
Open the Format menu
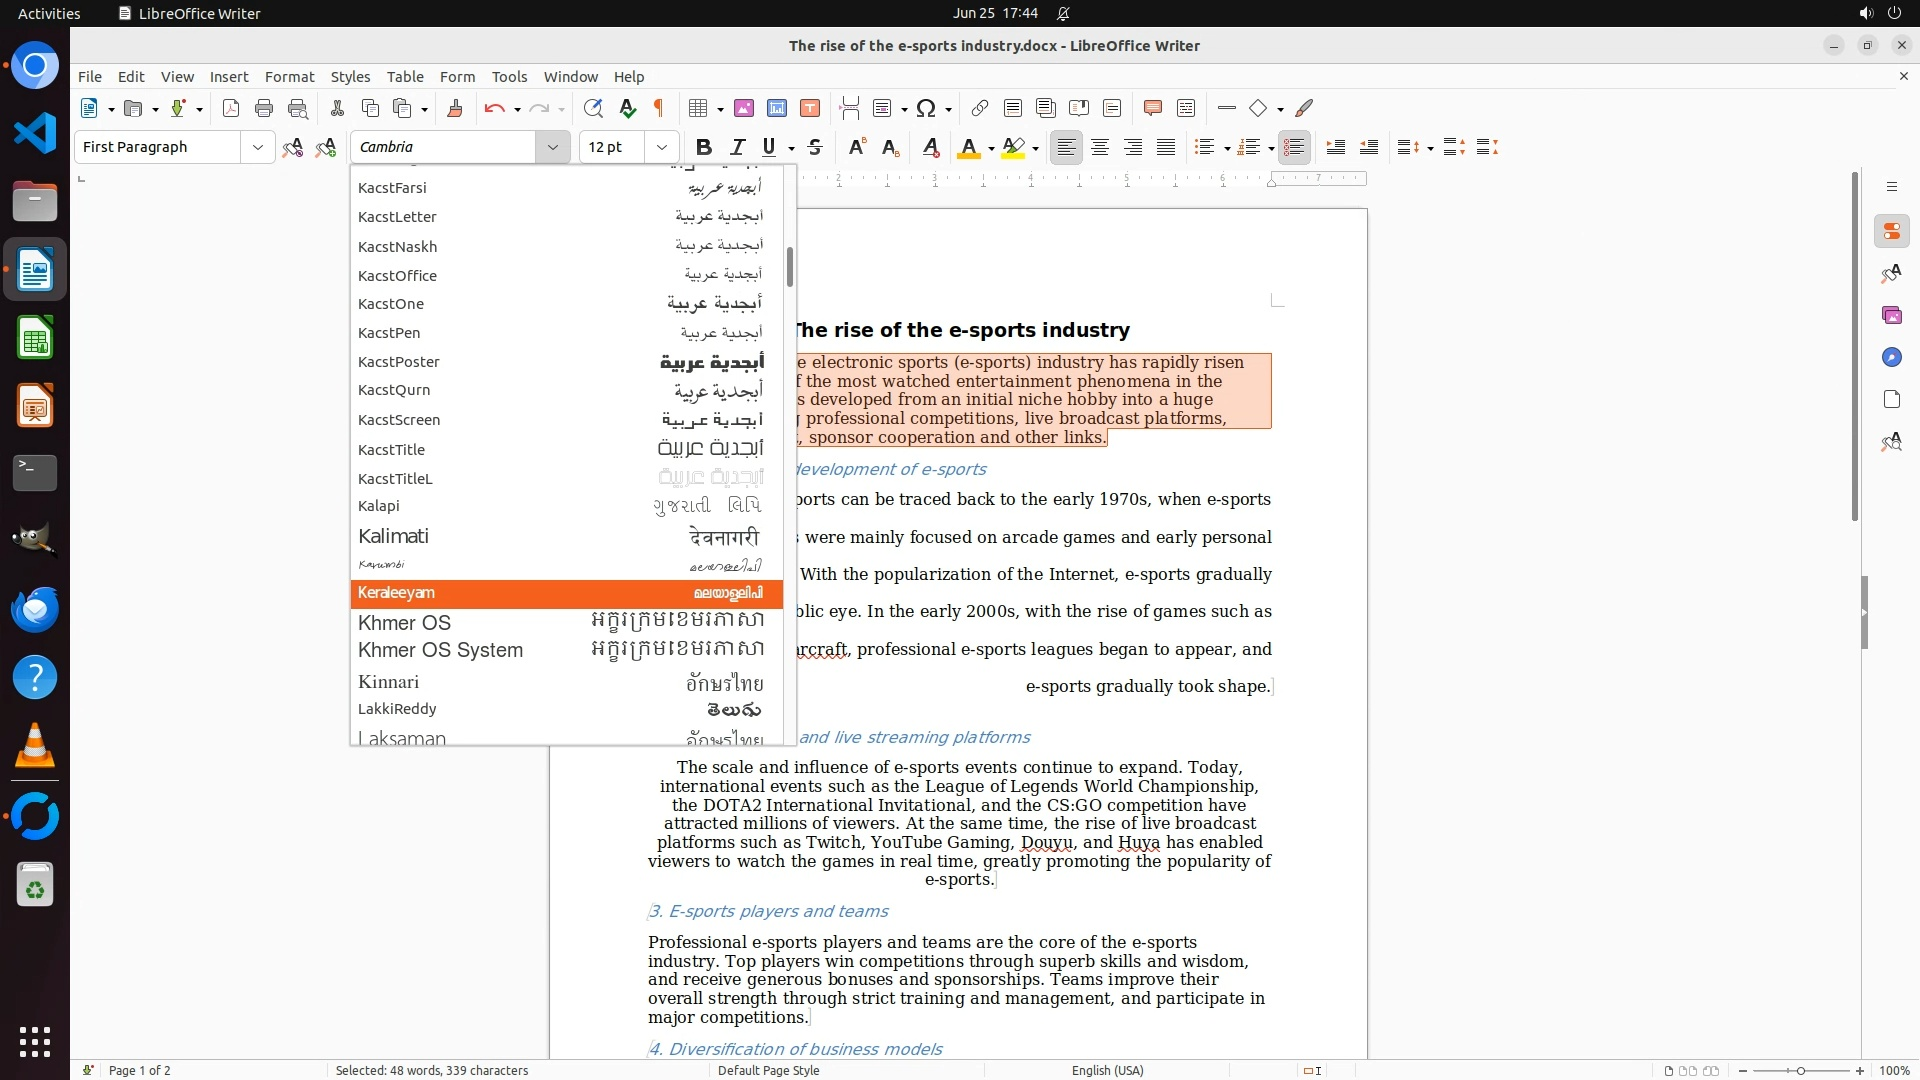point(289,76)
